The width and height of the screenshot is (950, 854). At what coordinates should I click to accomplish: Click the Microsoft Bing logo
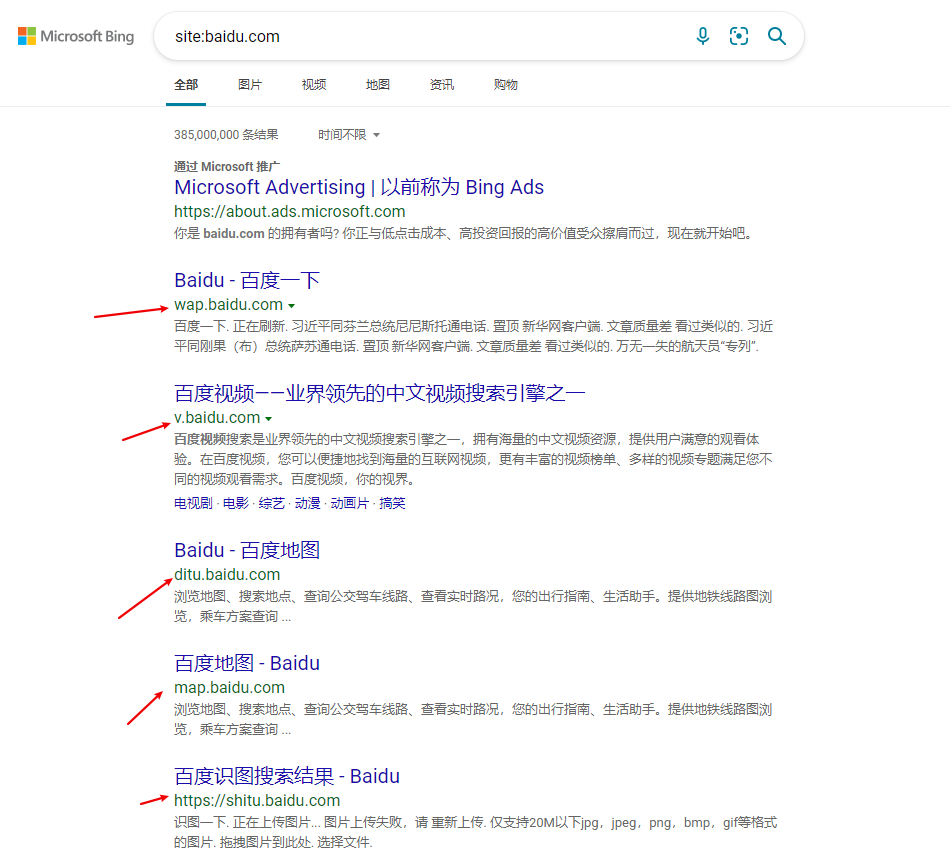click(76, 37)
